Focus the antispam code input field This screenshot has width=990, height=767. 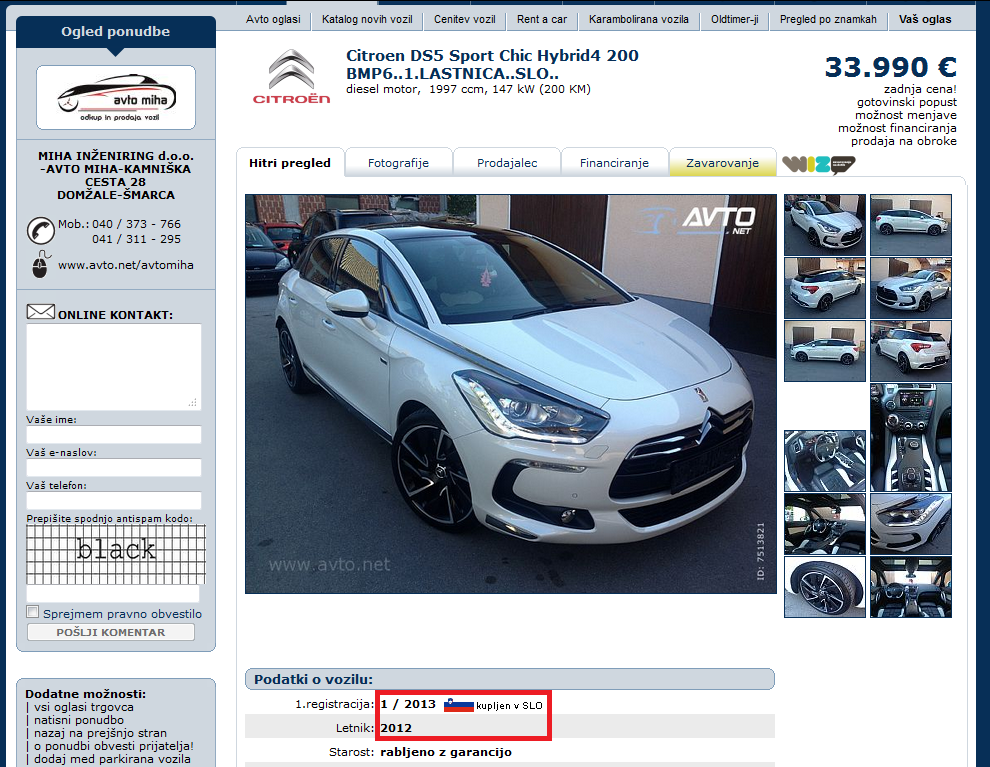tap(113, 593)
